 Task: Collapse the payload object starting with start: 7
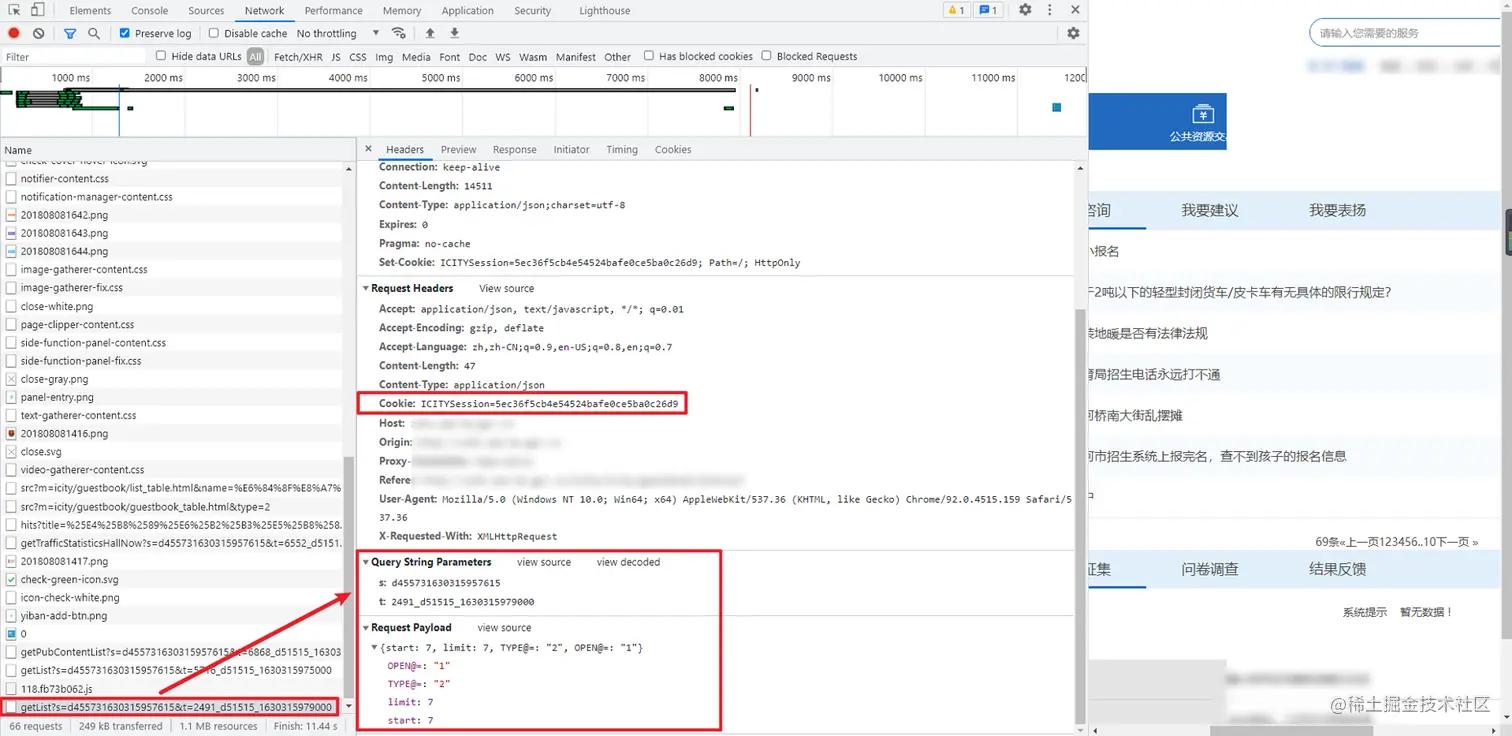[374, 648]
